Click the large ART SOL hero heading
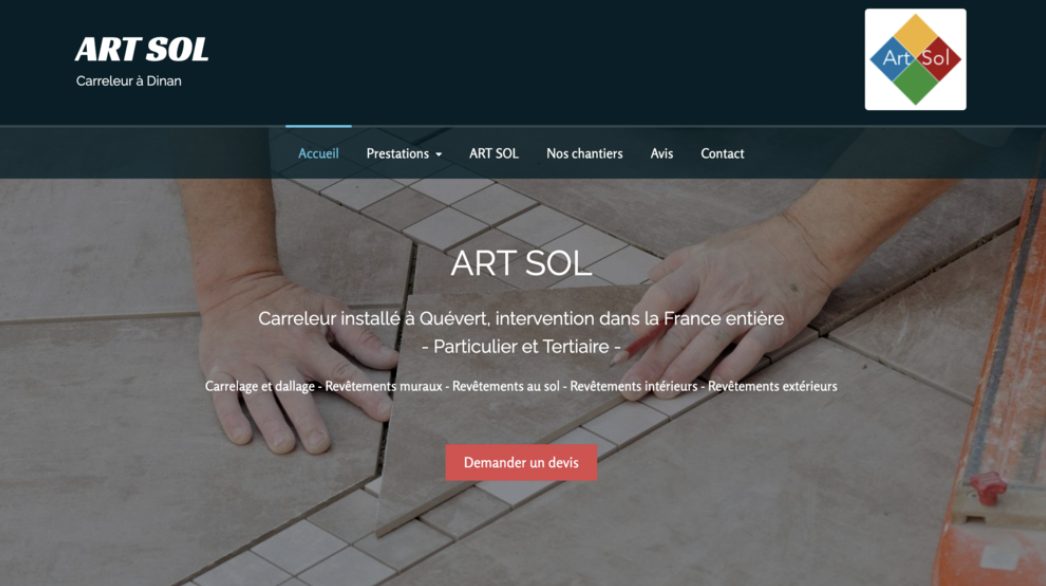 click(x=521, y=263)
